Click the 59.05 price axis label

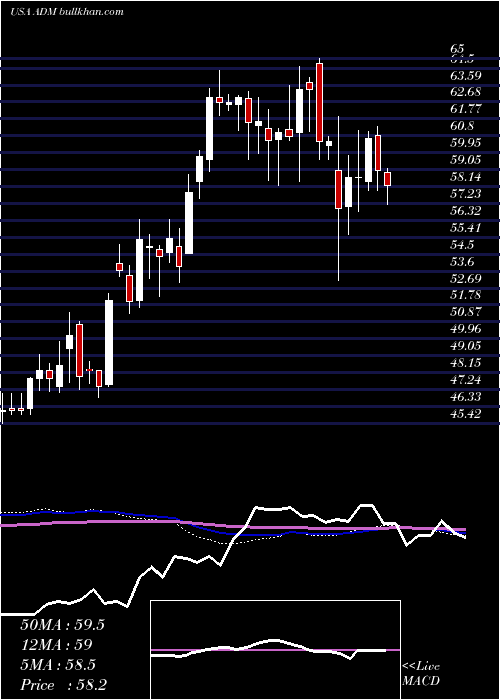[466, 160]
